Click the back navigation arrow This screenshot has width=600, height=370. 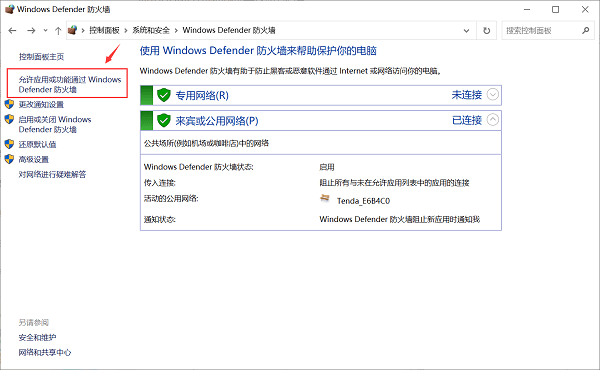(12, 31)
